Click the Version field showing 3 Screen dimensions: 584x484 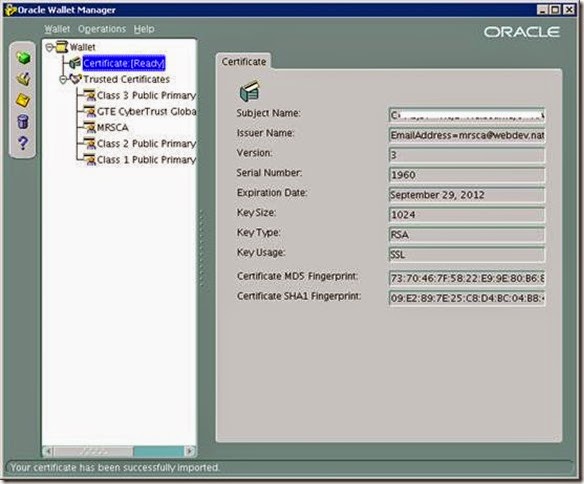pos(467,155)
